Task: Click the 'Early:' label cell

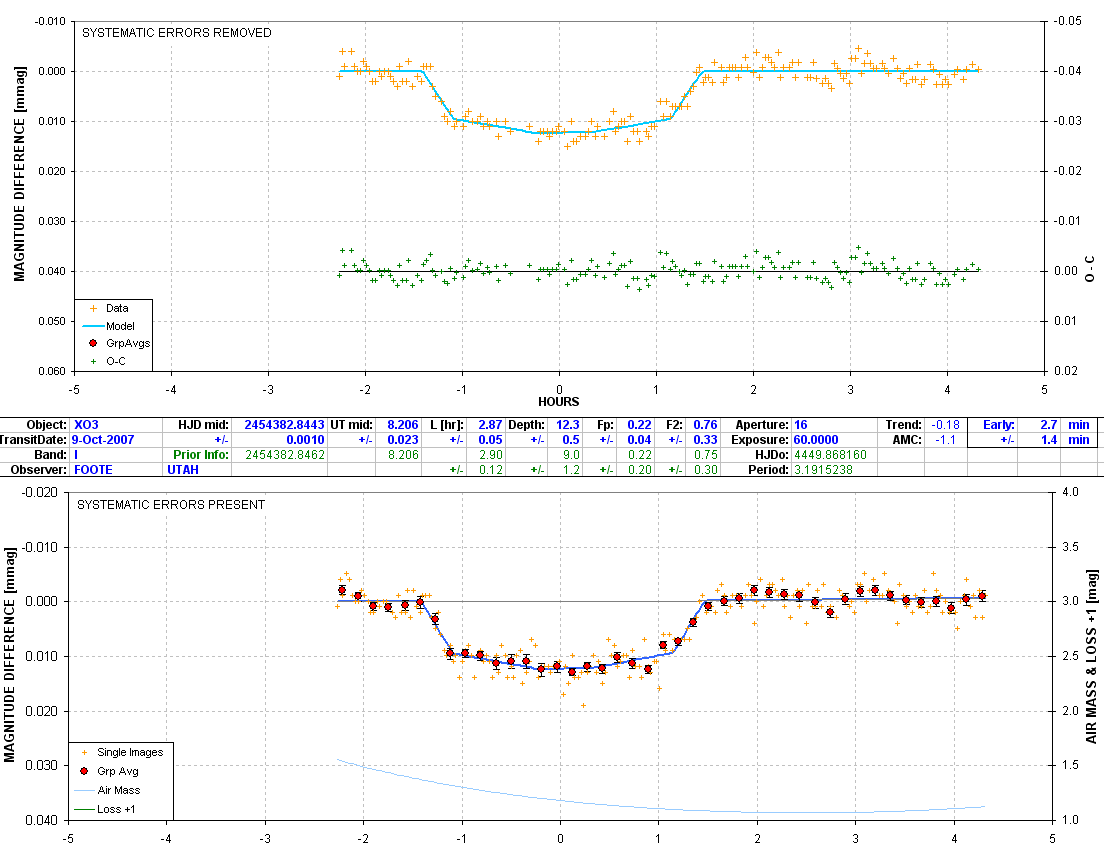Action: (x=998, y=424)
